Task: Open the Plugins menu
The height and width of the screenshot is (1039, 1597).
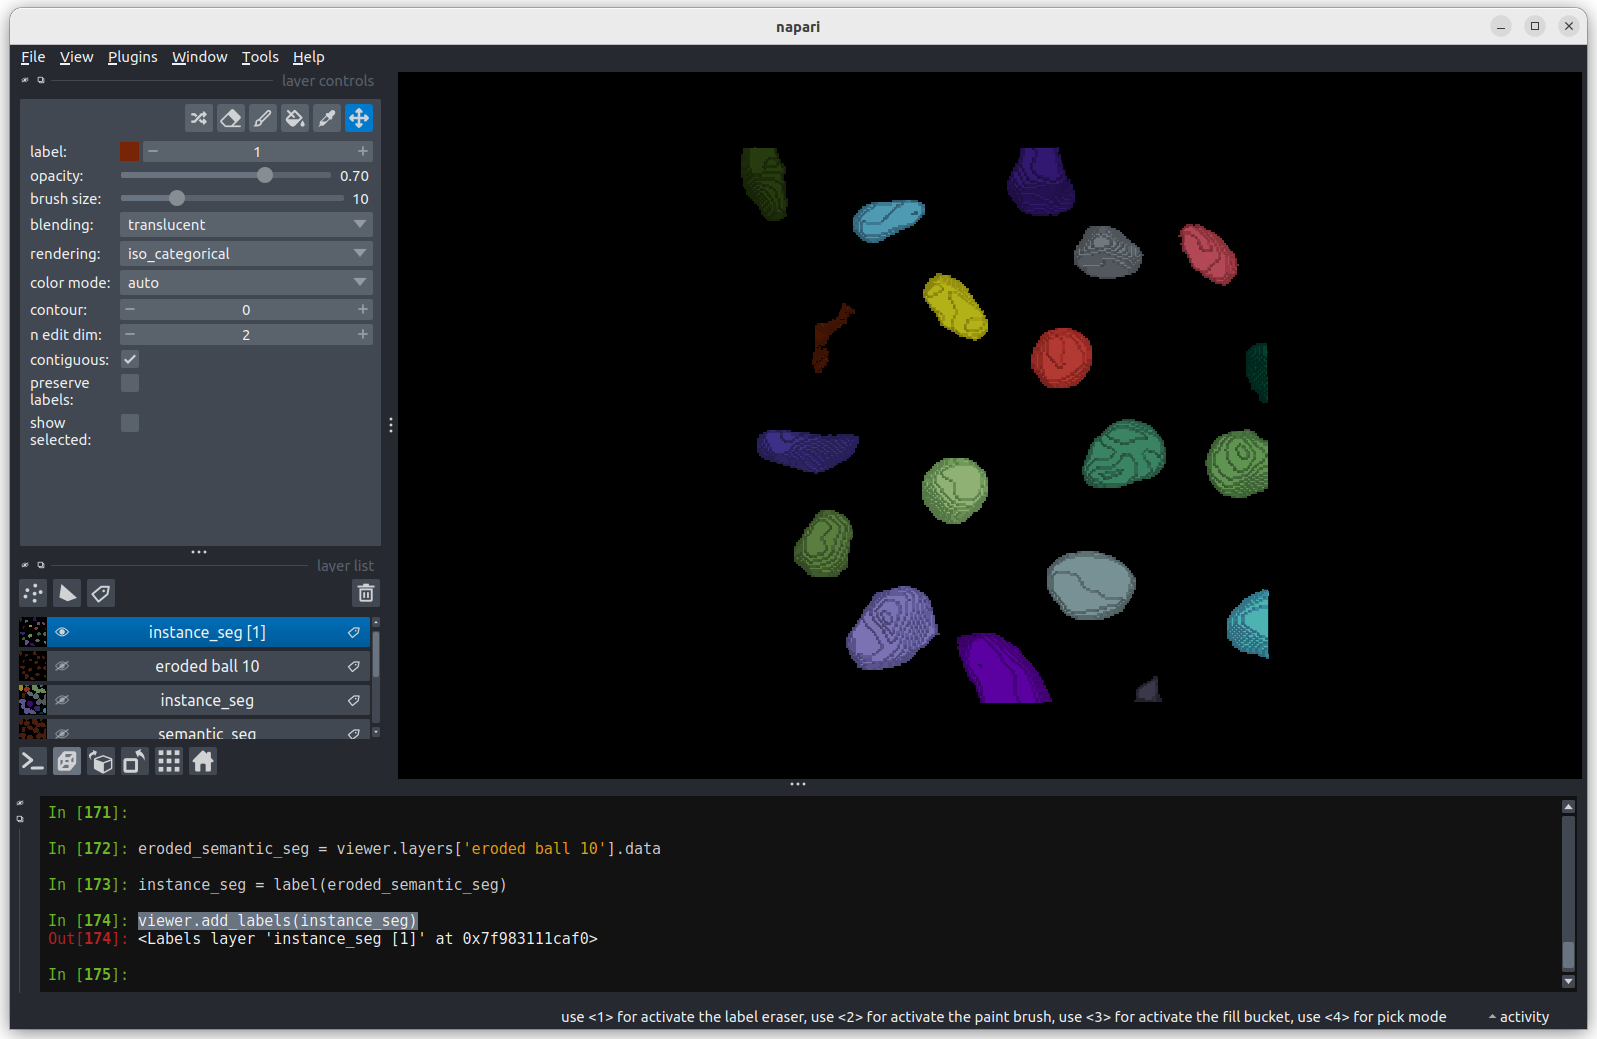Action: [x=133, y=57]
